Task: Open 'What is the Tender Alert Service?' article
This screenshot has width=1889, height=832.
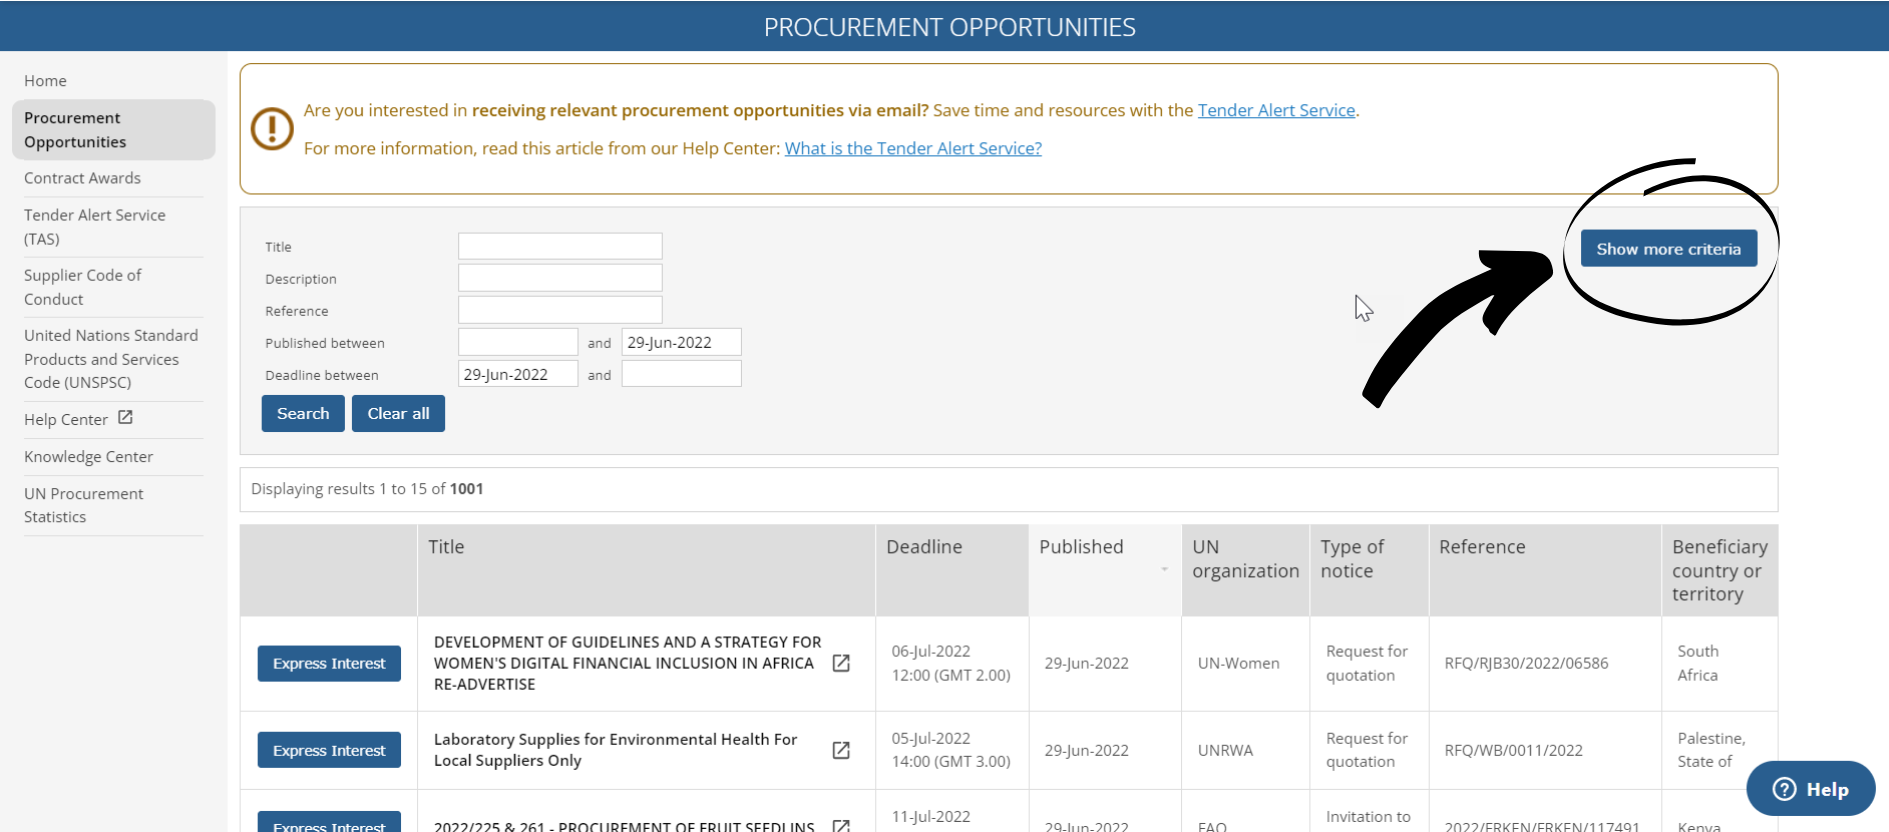Action: point(912,148)
